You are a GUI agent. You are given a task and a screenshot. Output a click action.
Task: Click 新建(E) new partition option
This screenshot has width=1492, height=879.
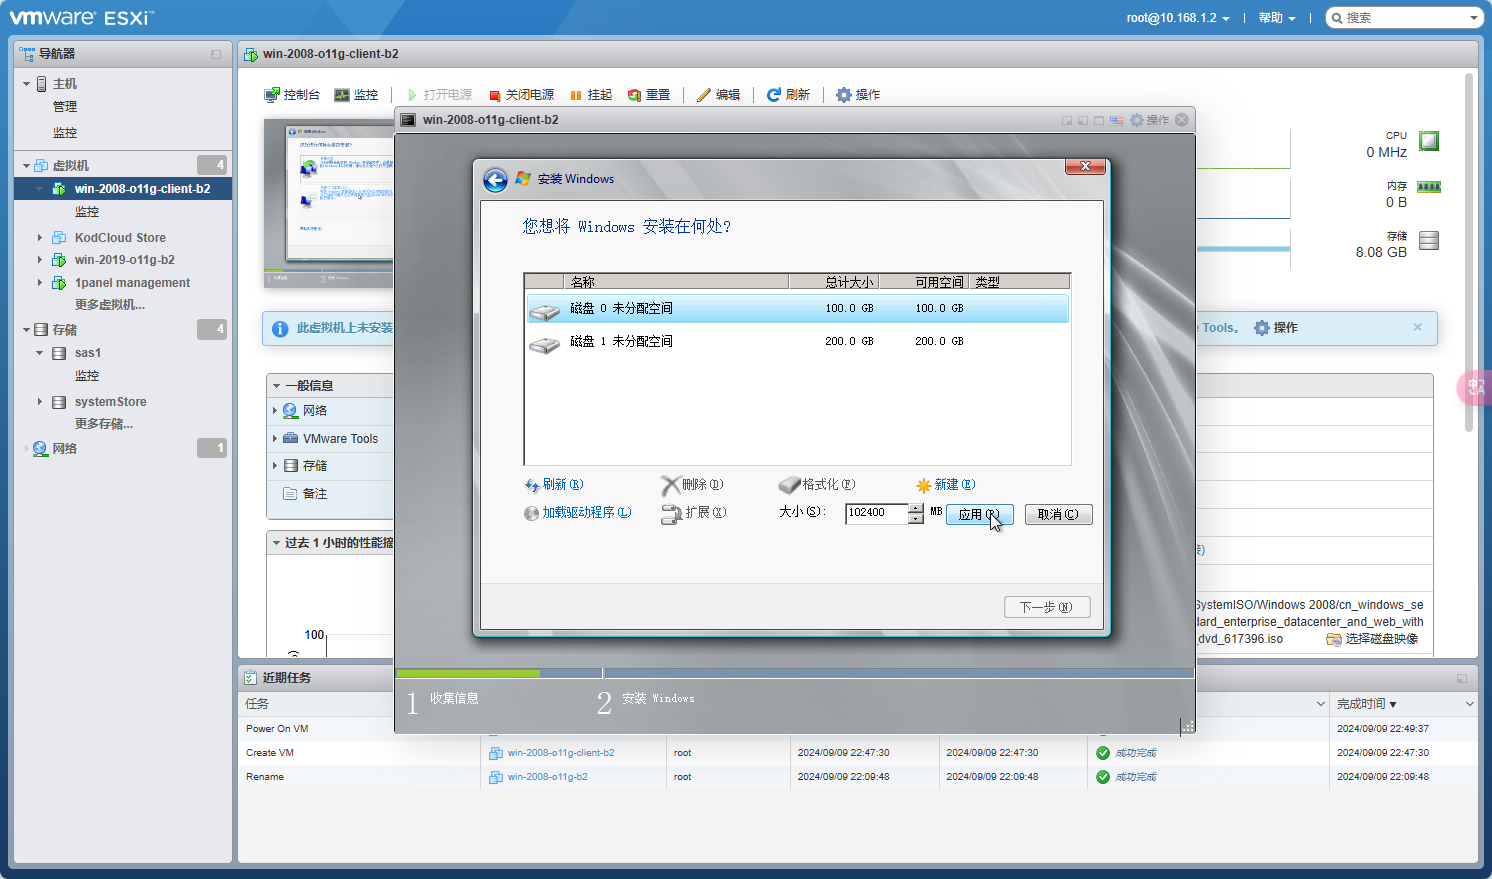(x=945, y=485)
